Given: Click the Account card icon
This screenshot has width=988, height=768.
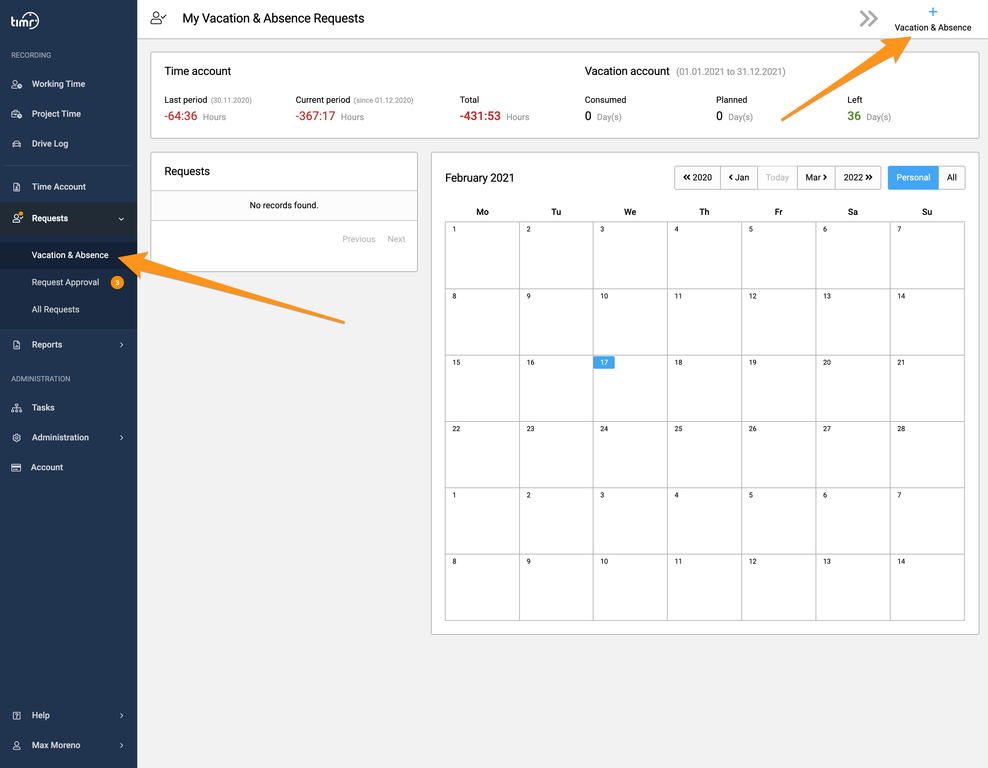Looking at the screenshot, I should pos(16,467).
